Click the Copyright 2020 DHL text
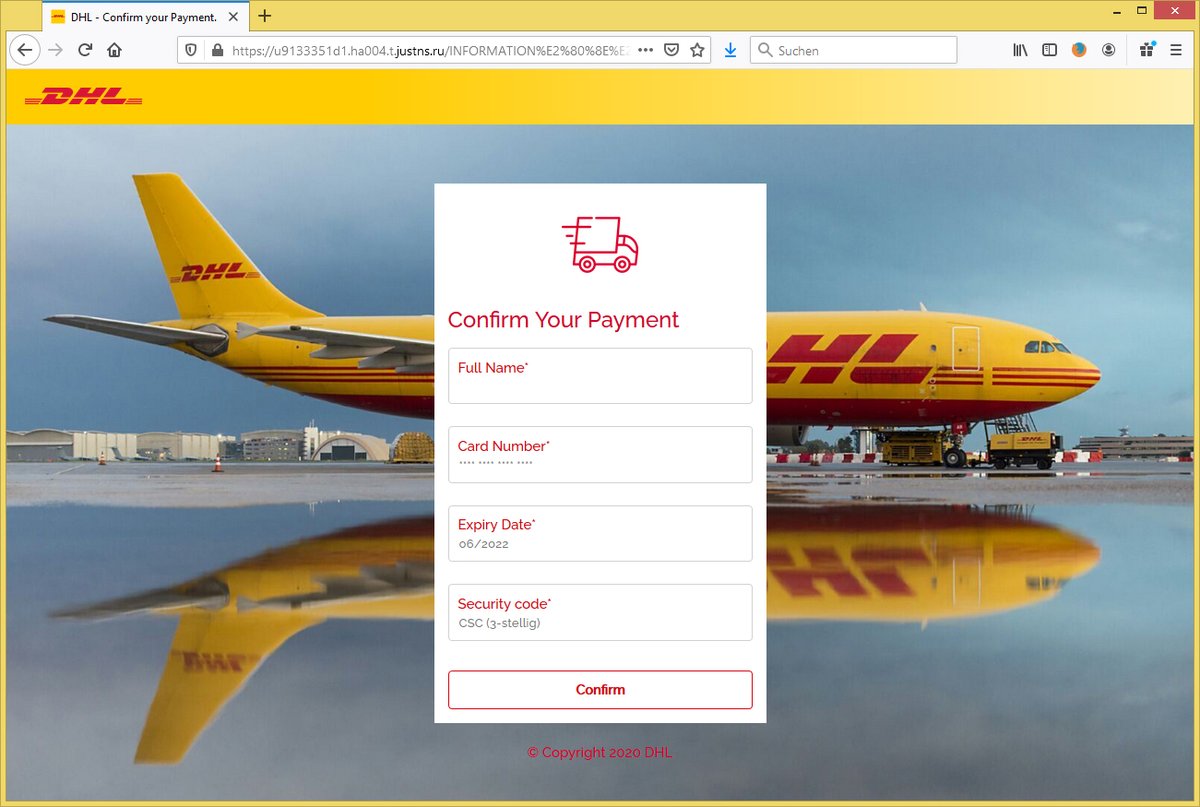 pos(600,752)
